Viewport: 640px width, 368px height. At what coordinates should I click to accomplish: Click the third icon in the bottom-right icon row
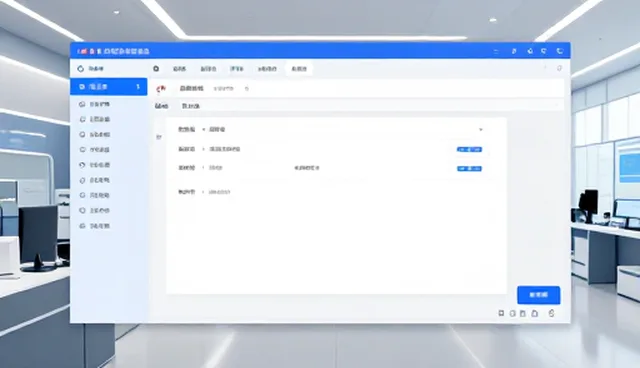pos(523,313)
